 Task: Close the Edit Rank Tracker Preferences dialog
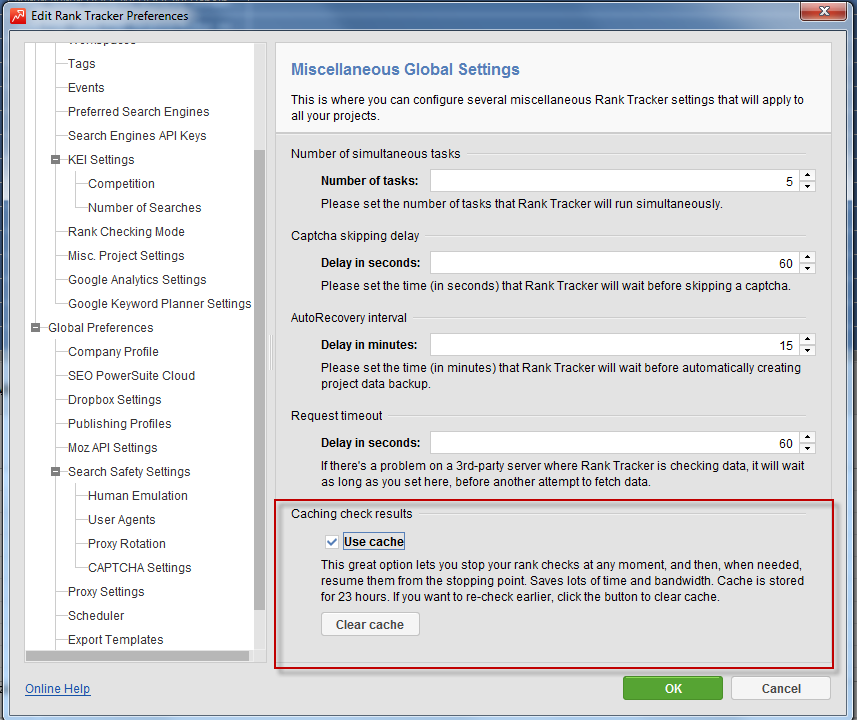(824, 11)
